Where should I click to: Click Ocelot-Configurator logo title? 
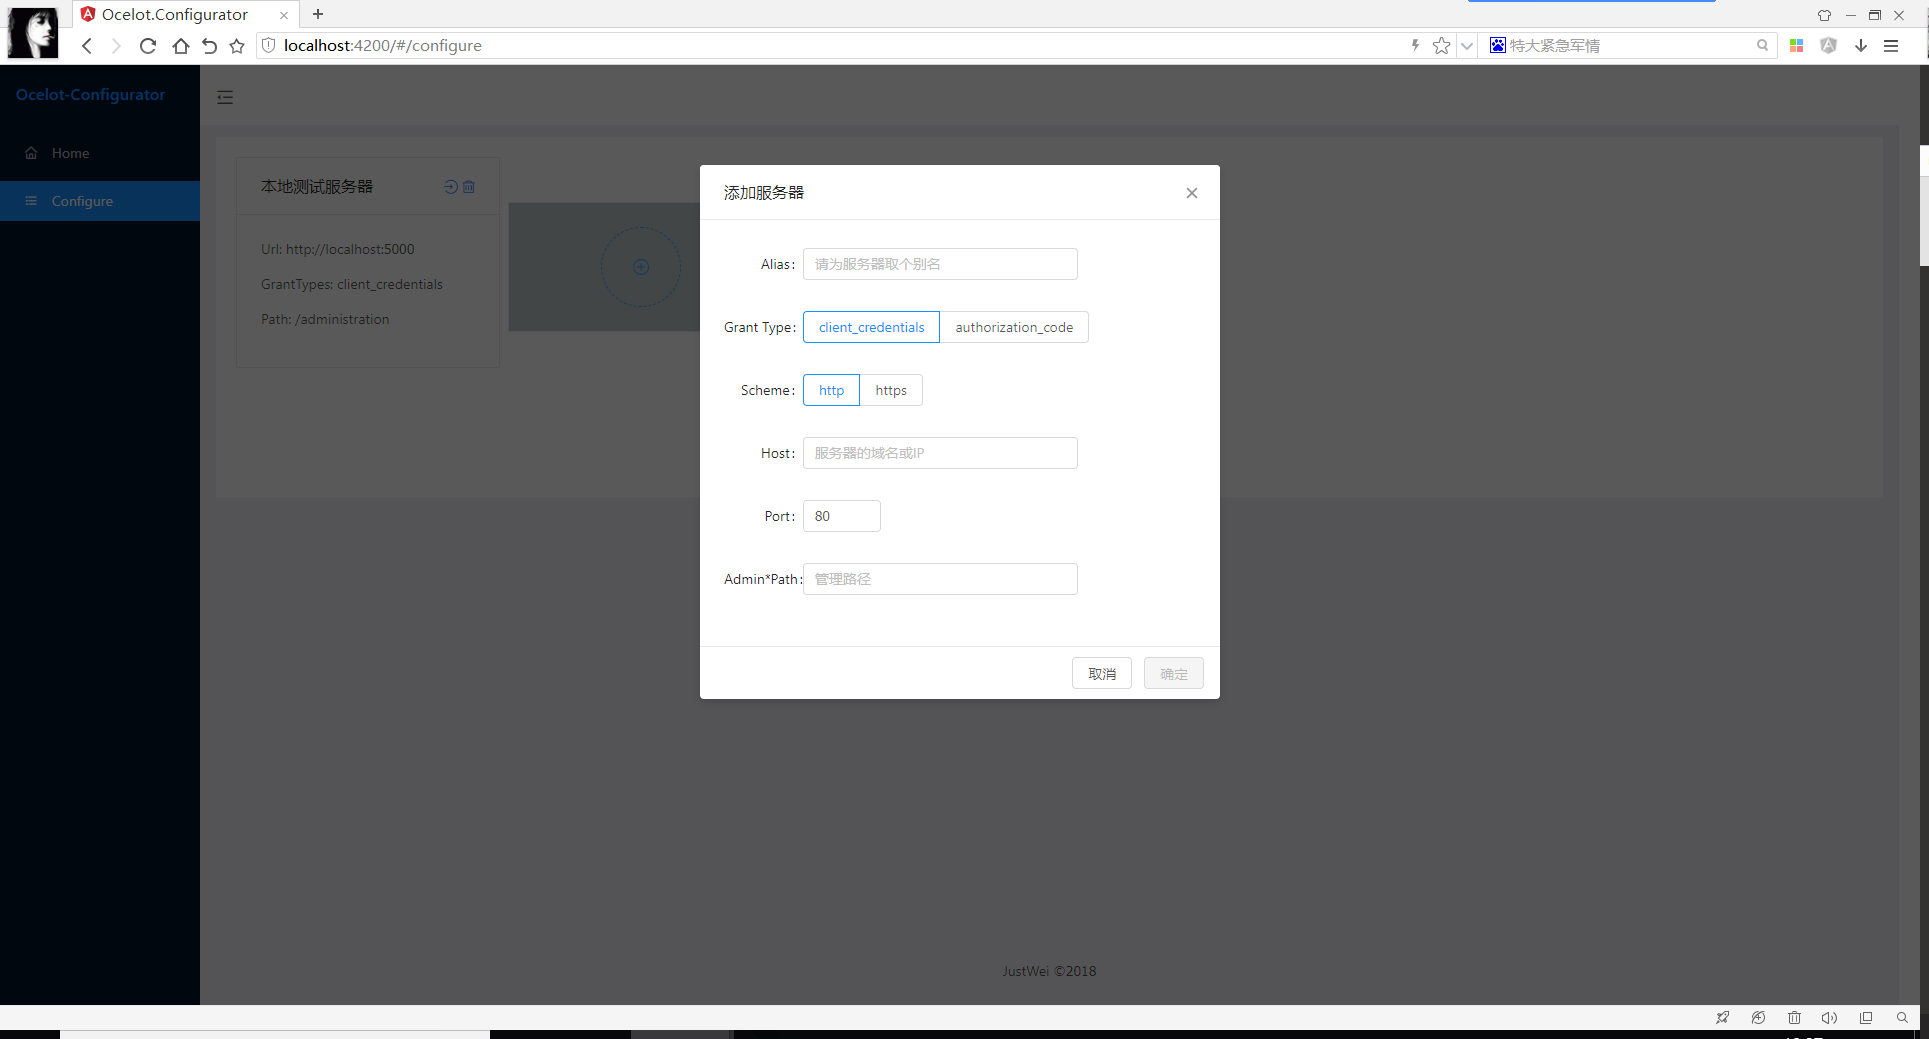(90, 95)
